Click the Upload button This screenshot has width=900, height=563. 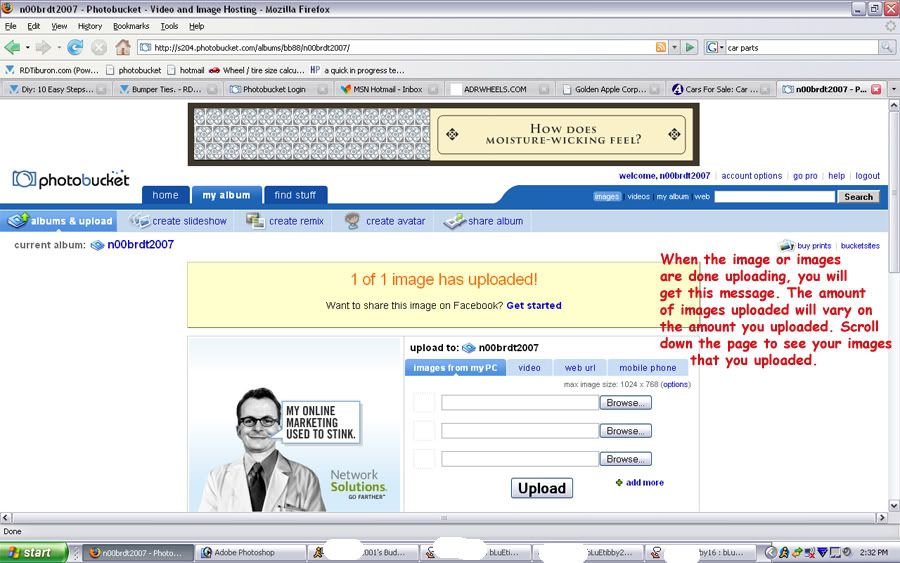coord(542,488)
